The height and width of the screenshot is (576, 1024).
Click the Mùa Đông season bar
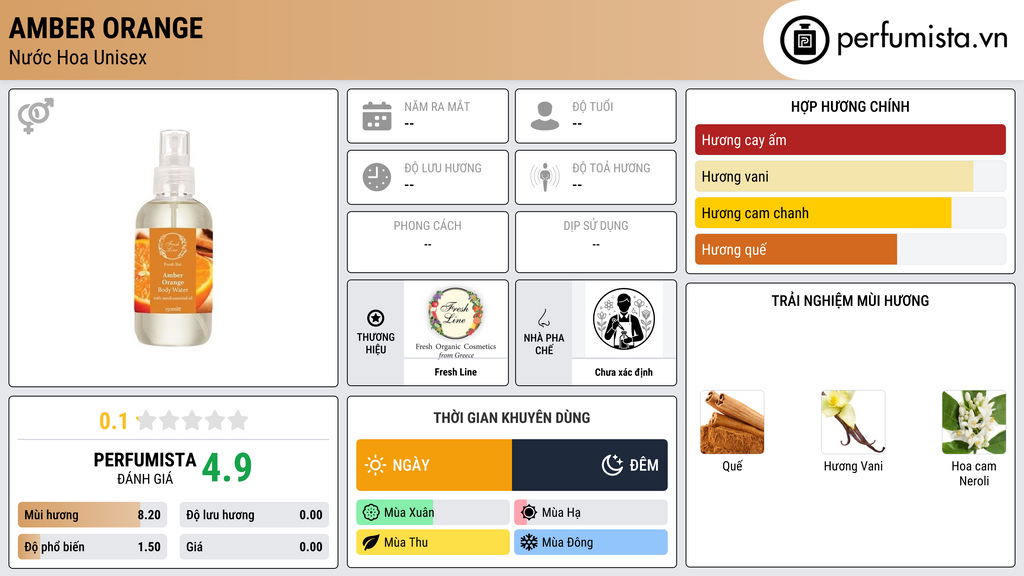pos(591,542)
